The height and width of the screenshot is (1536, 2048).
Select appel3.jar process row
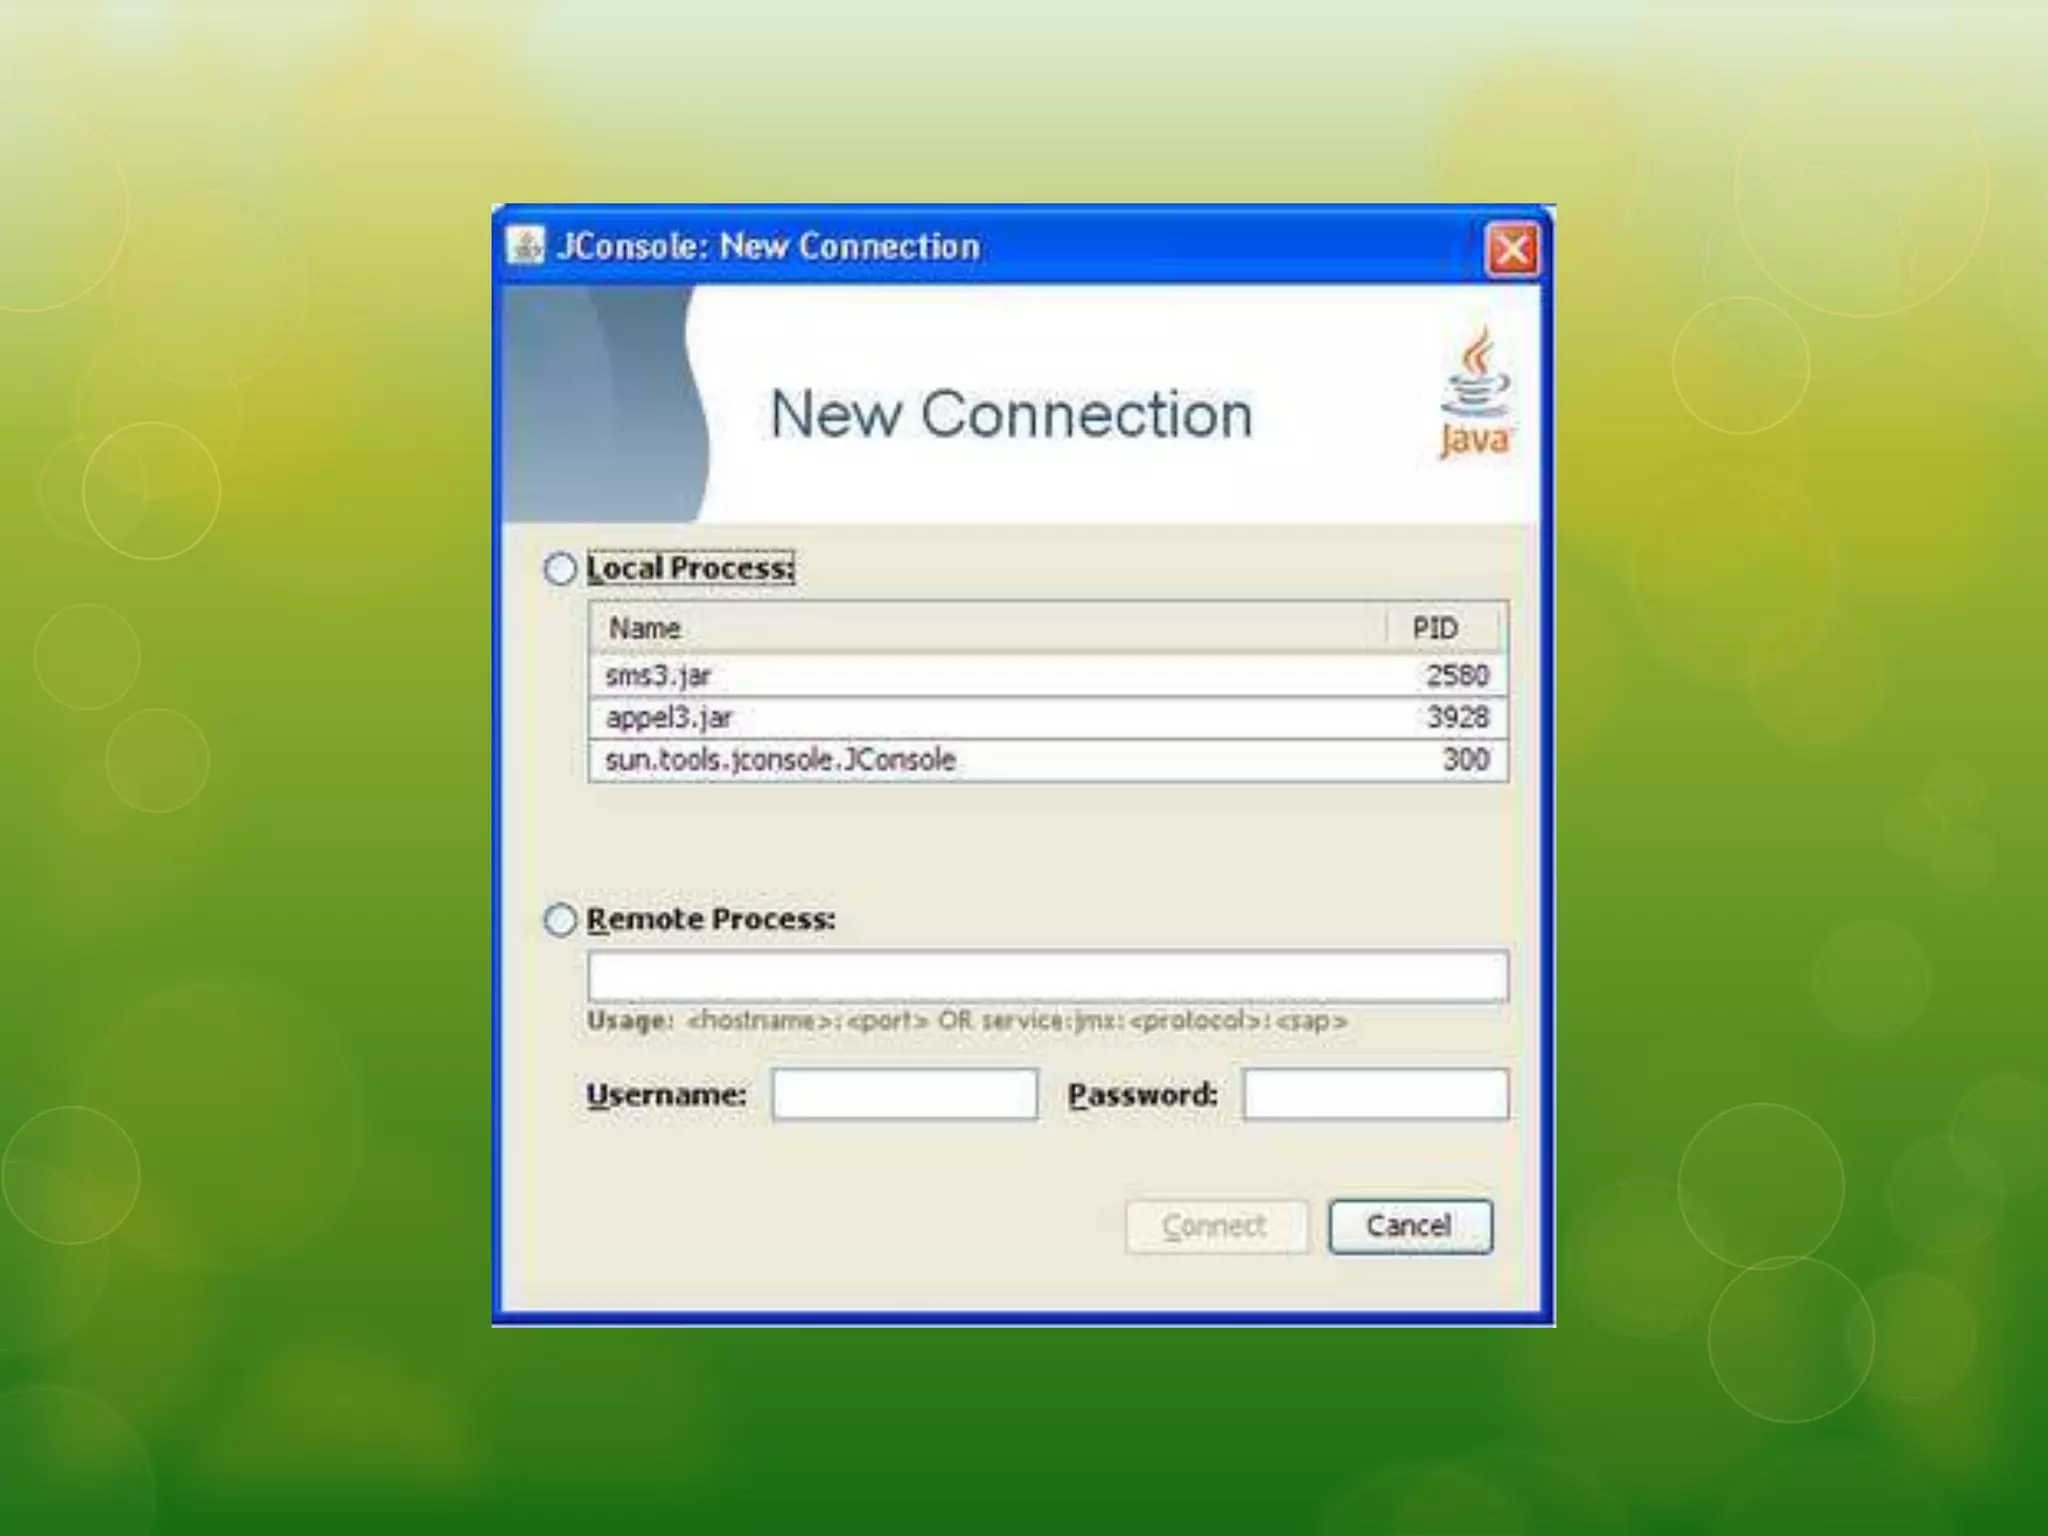tap(669, 718)
